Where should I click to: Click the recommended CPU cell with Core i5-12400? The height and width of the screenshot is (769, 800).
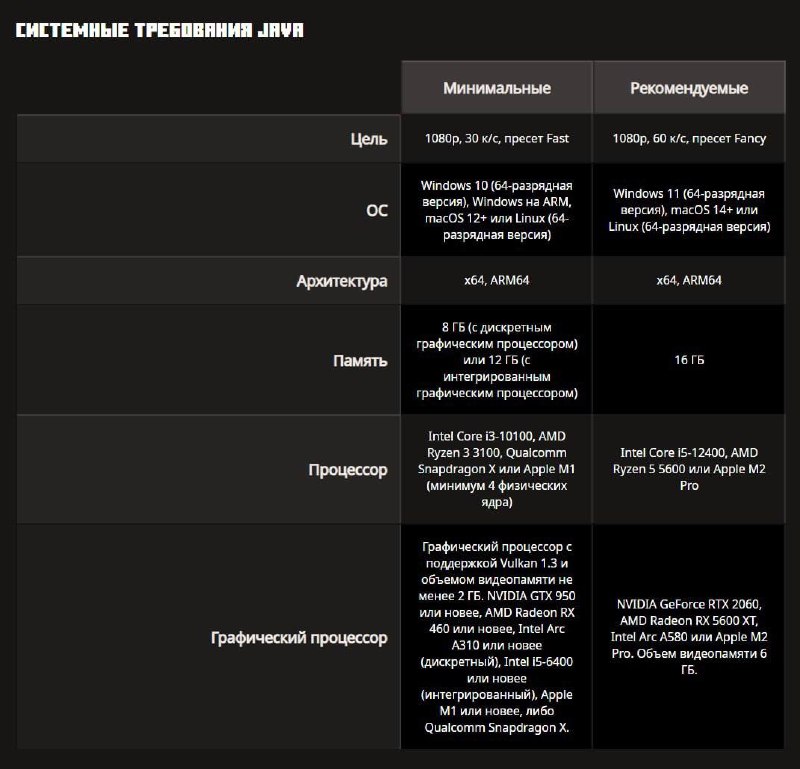[x=689, y=469]
